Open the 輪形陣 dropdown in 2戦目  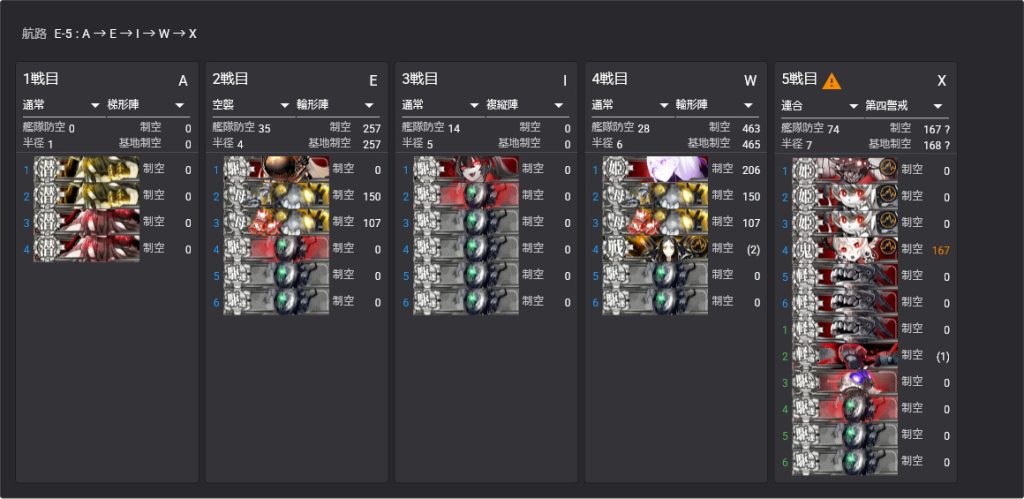click(336, 105)
